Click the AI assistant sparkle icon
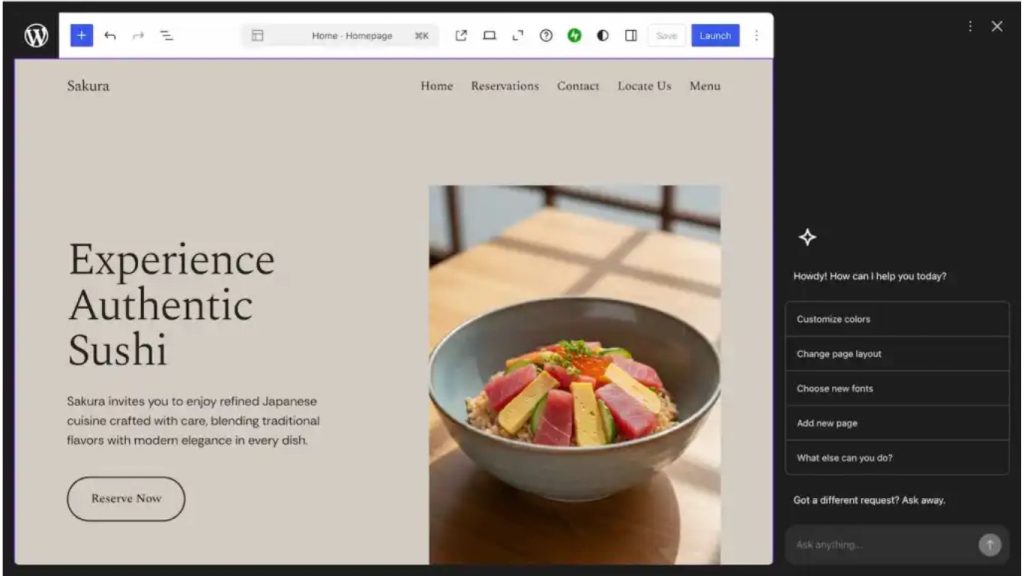 806,237
